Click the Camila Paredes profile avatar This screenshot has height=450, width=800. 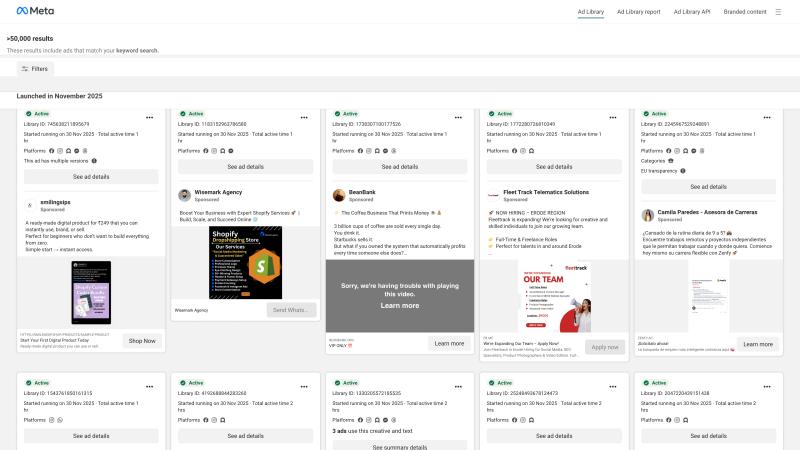647,215
